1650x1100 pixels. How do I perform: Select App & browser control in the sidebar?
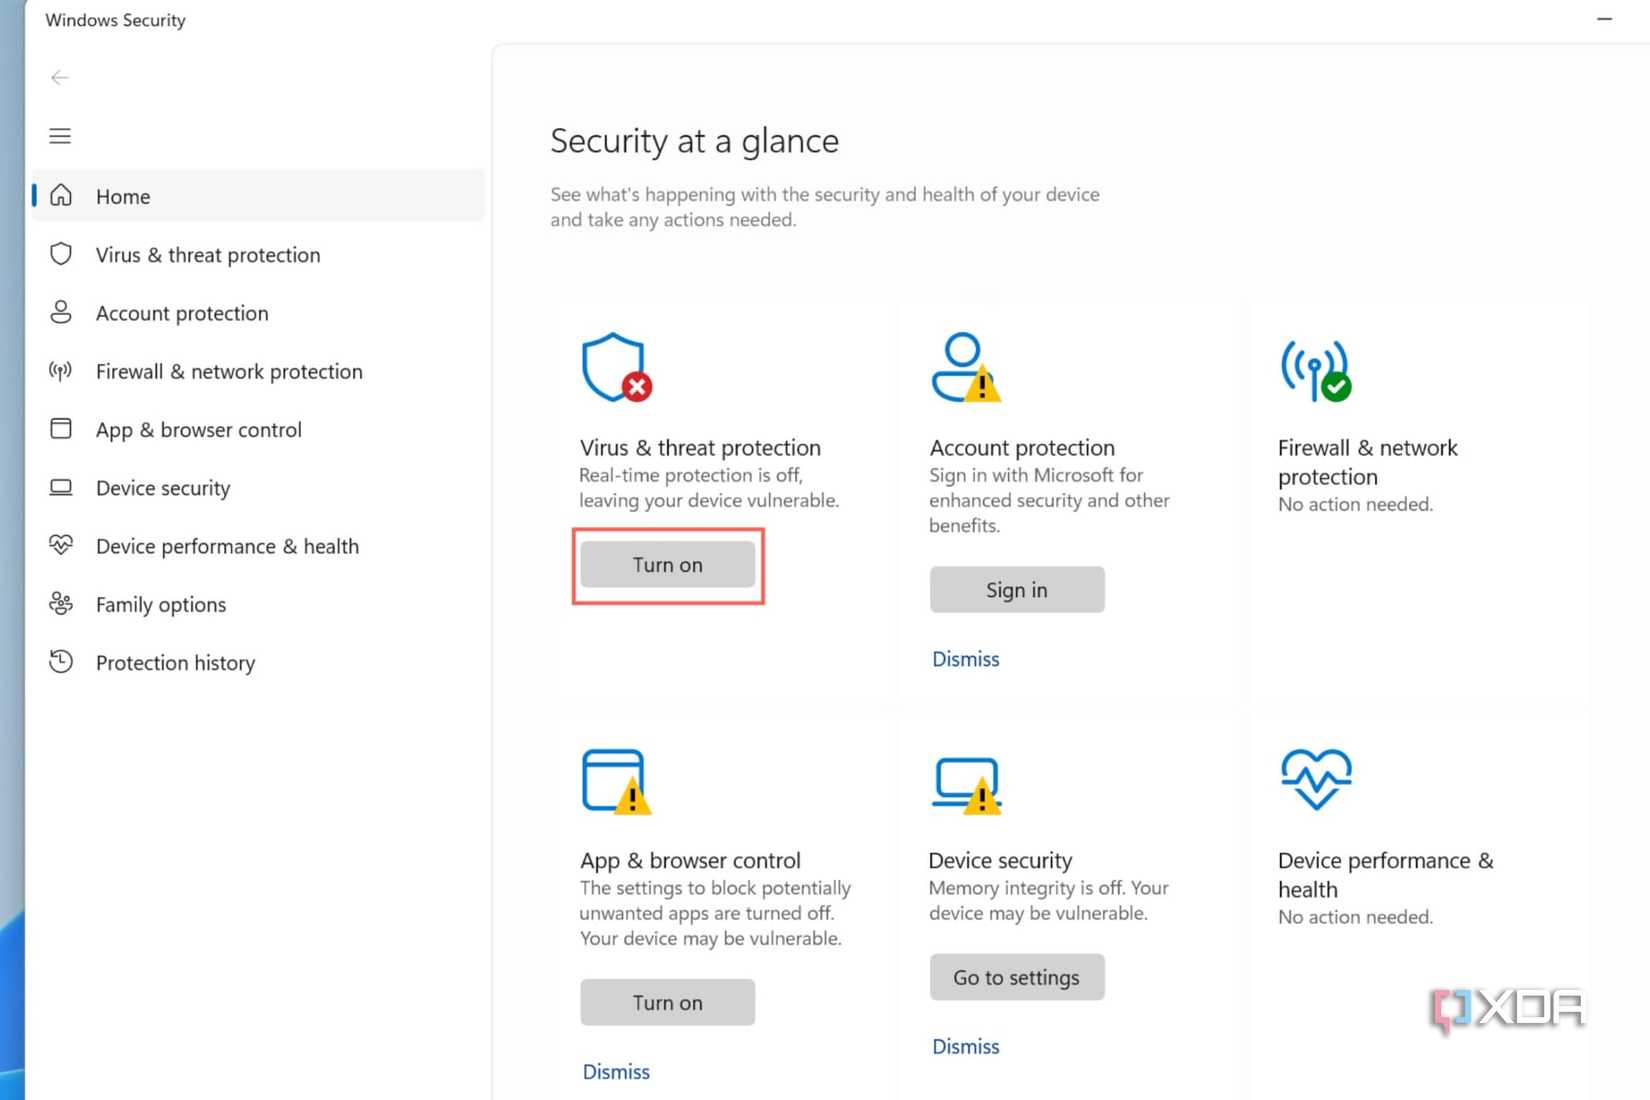click(x=199, y=429)
